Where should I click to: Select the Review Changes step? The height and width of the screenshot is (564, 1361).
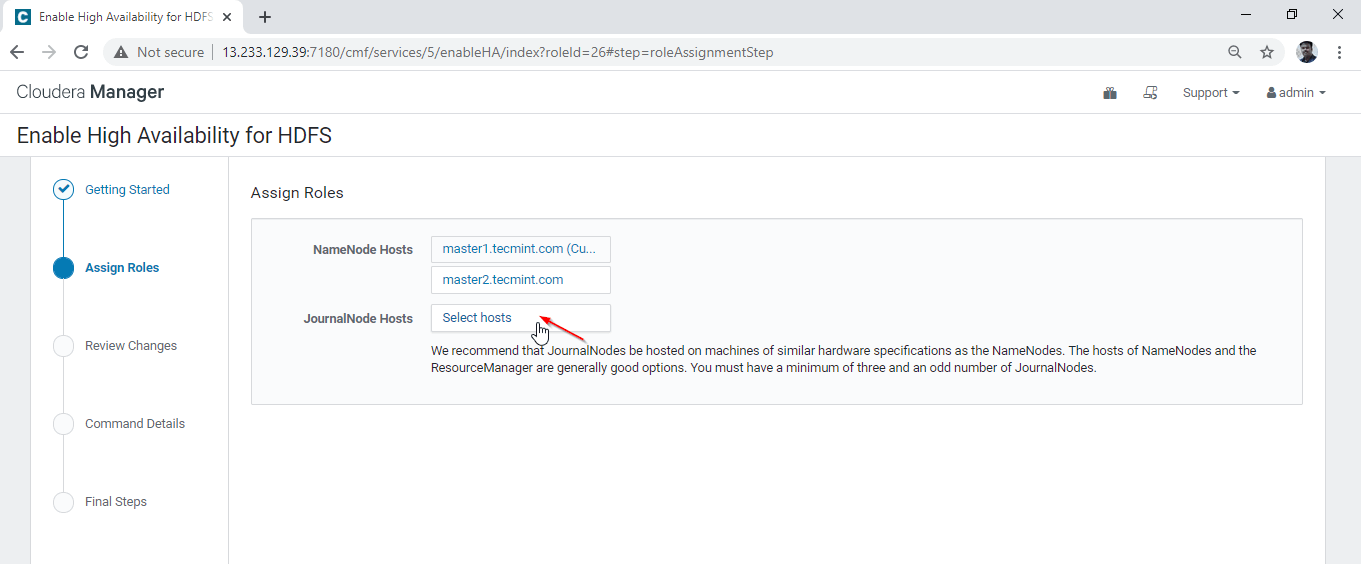click(x=131, y=345)
